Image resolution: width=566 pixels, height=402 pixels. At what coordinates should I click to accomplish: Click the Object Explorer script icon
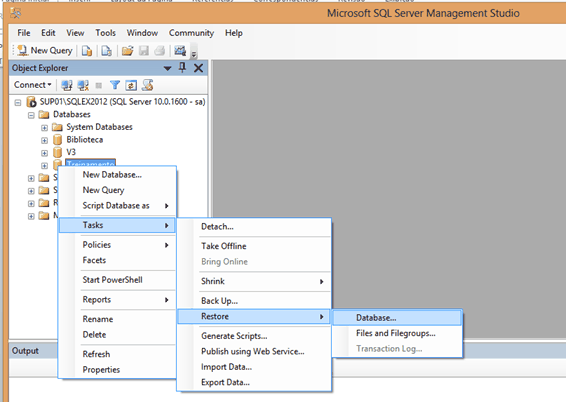pyautogui.click(x=147, y=85)
